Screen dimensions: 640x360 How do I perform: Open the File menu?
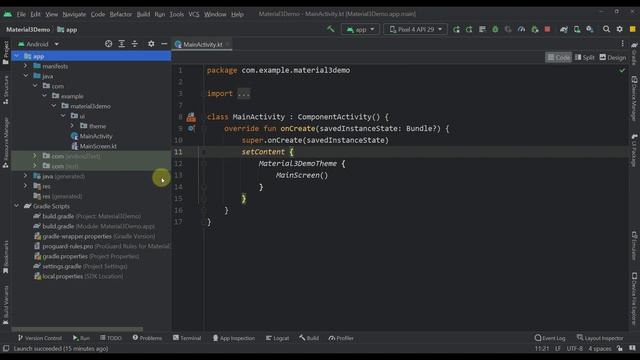pyautogui.click(x=21, y=14)
